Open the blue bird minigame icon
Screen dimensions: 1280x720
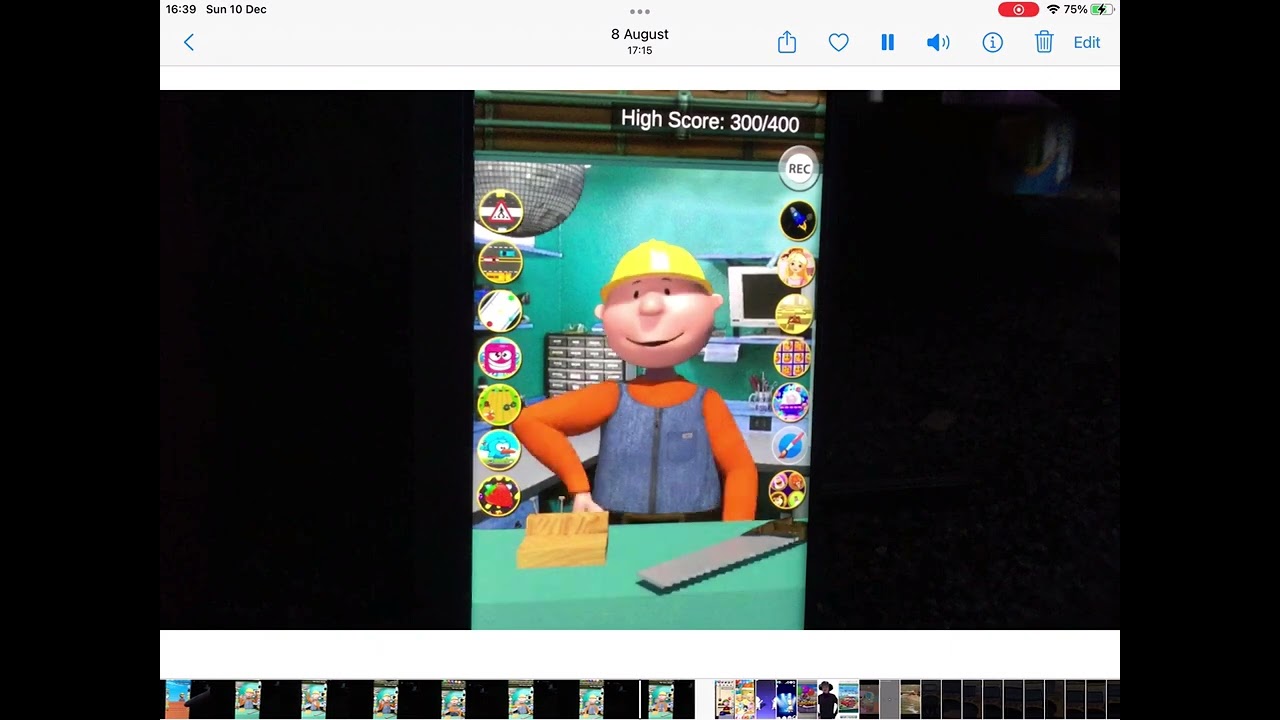coord(498,450)
